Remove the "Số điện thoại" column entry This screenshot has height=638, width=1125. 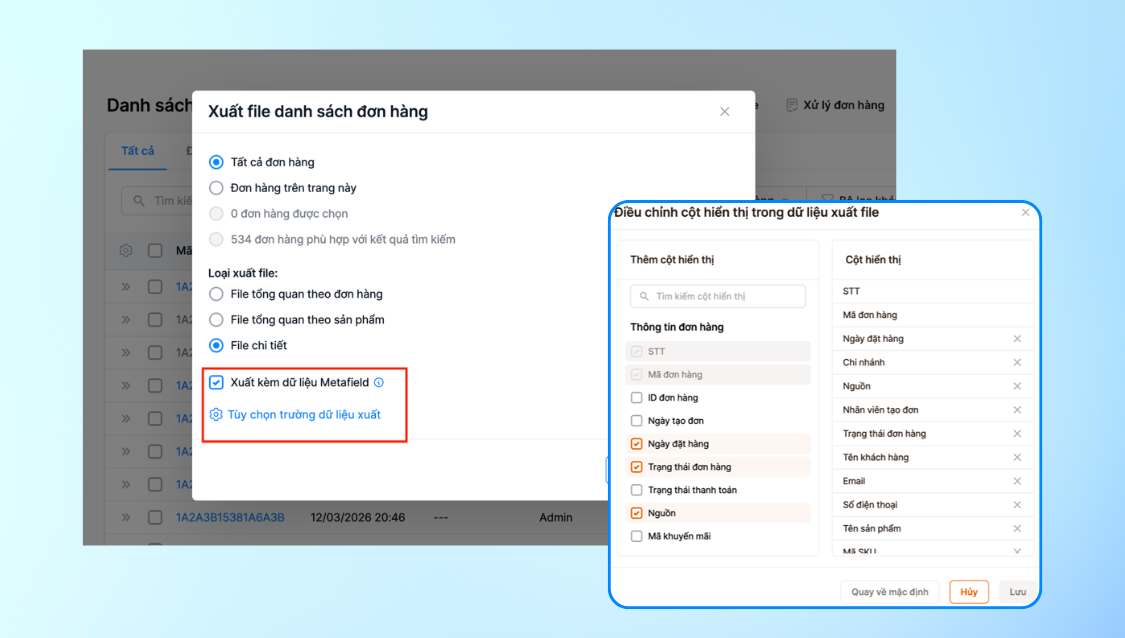1017,504
